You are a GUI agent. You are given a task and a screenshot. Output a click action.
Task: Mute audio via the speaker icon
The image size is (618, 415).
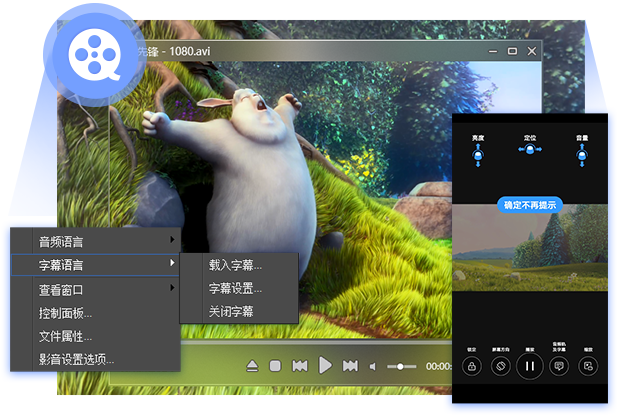373,367
